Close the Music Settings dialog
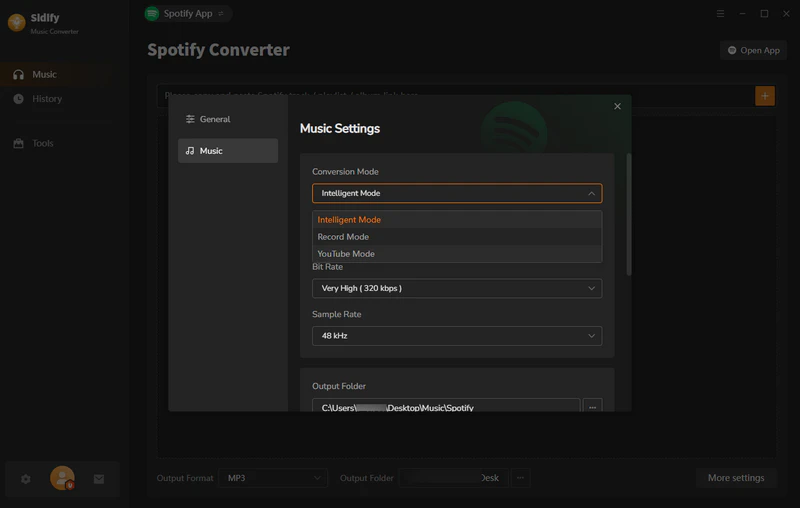Image resolution: width=800 pixels, height=508 pixels. [x=617, y=106]
